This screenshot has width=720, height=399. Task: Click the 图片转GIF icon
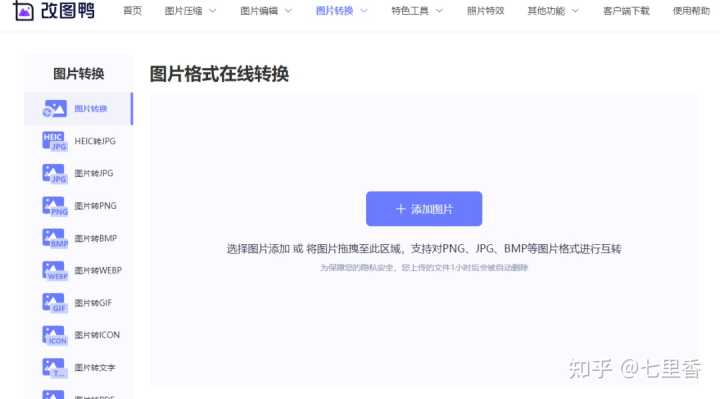tap(55, 303)
